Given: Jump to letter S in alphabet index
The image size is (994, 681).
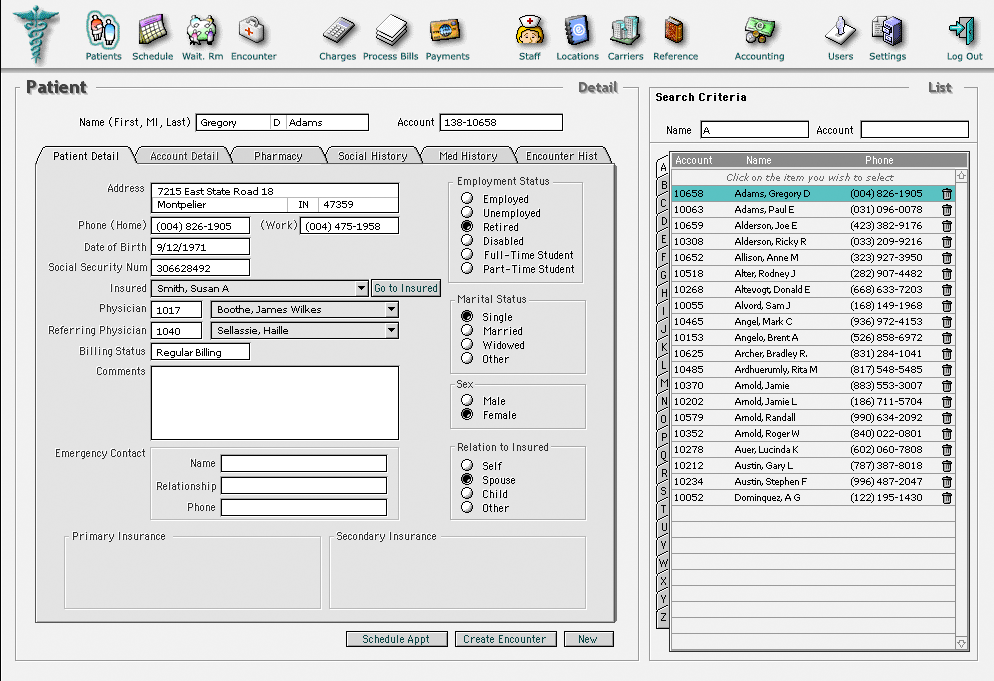Looking at the screenshot, I should tap(664, 491).
